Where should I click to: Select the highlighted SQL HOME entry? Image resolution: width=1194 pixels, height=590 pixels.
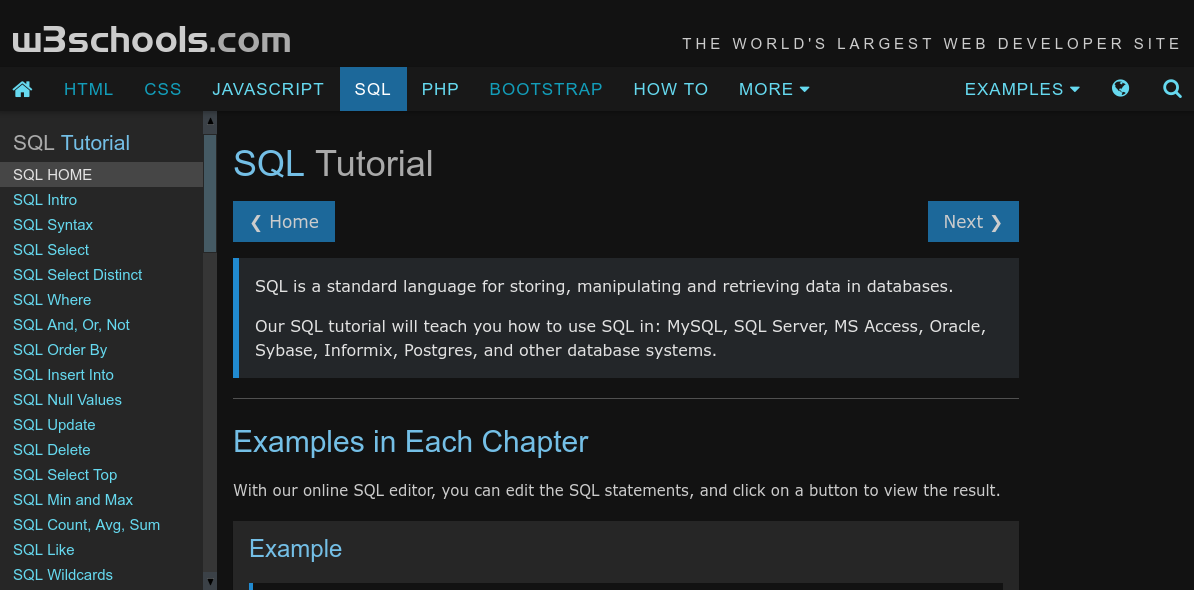click(x=52, y=174)
